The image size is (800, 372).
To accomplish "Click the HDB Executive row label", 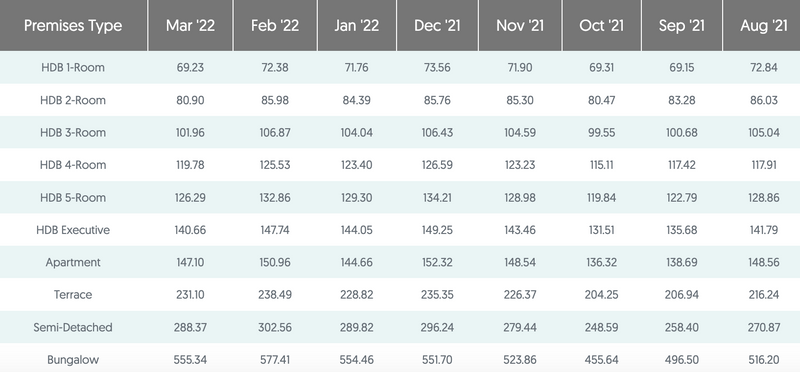I will click(73, 230).
